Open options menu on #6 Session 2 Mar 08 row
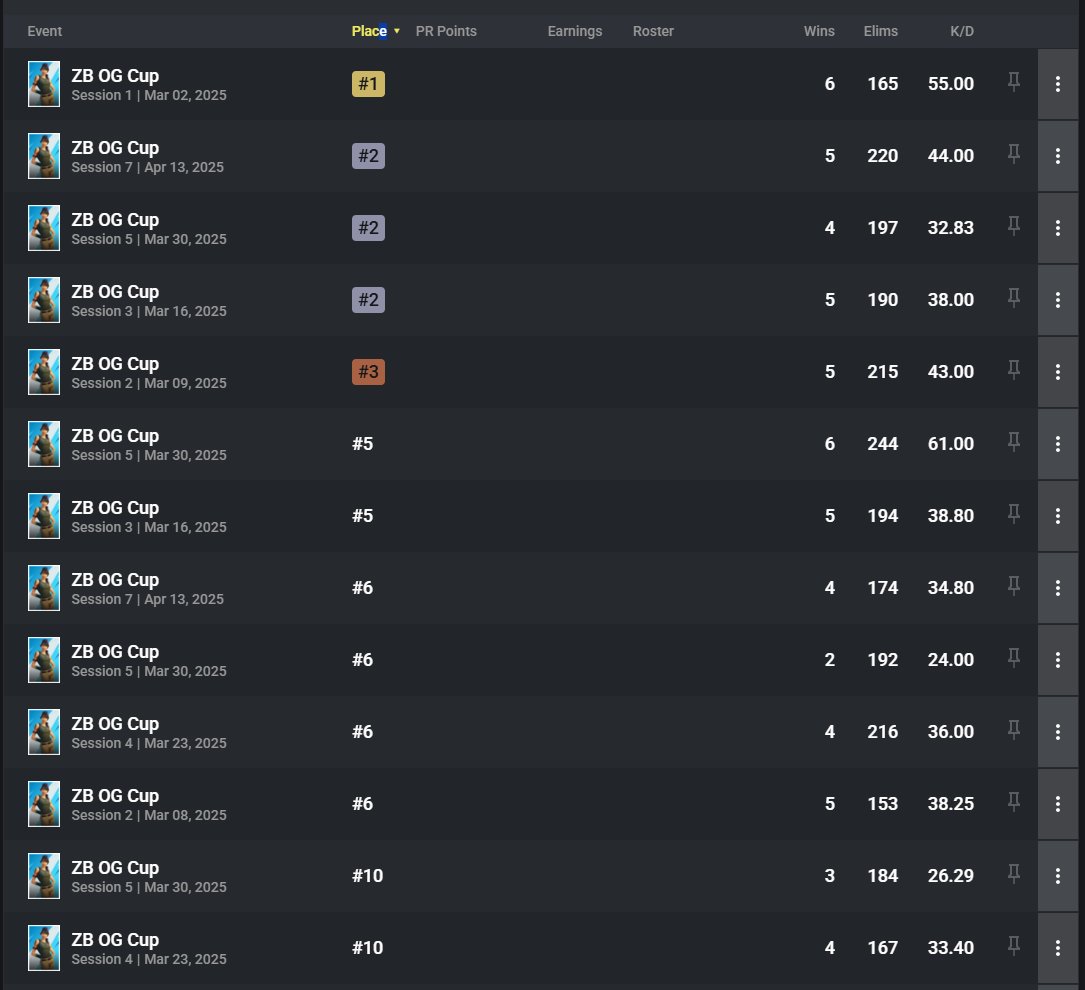 [1057, 803]
